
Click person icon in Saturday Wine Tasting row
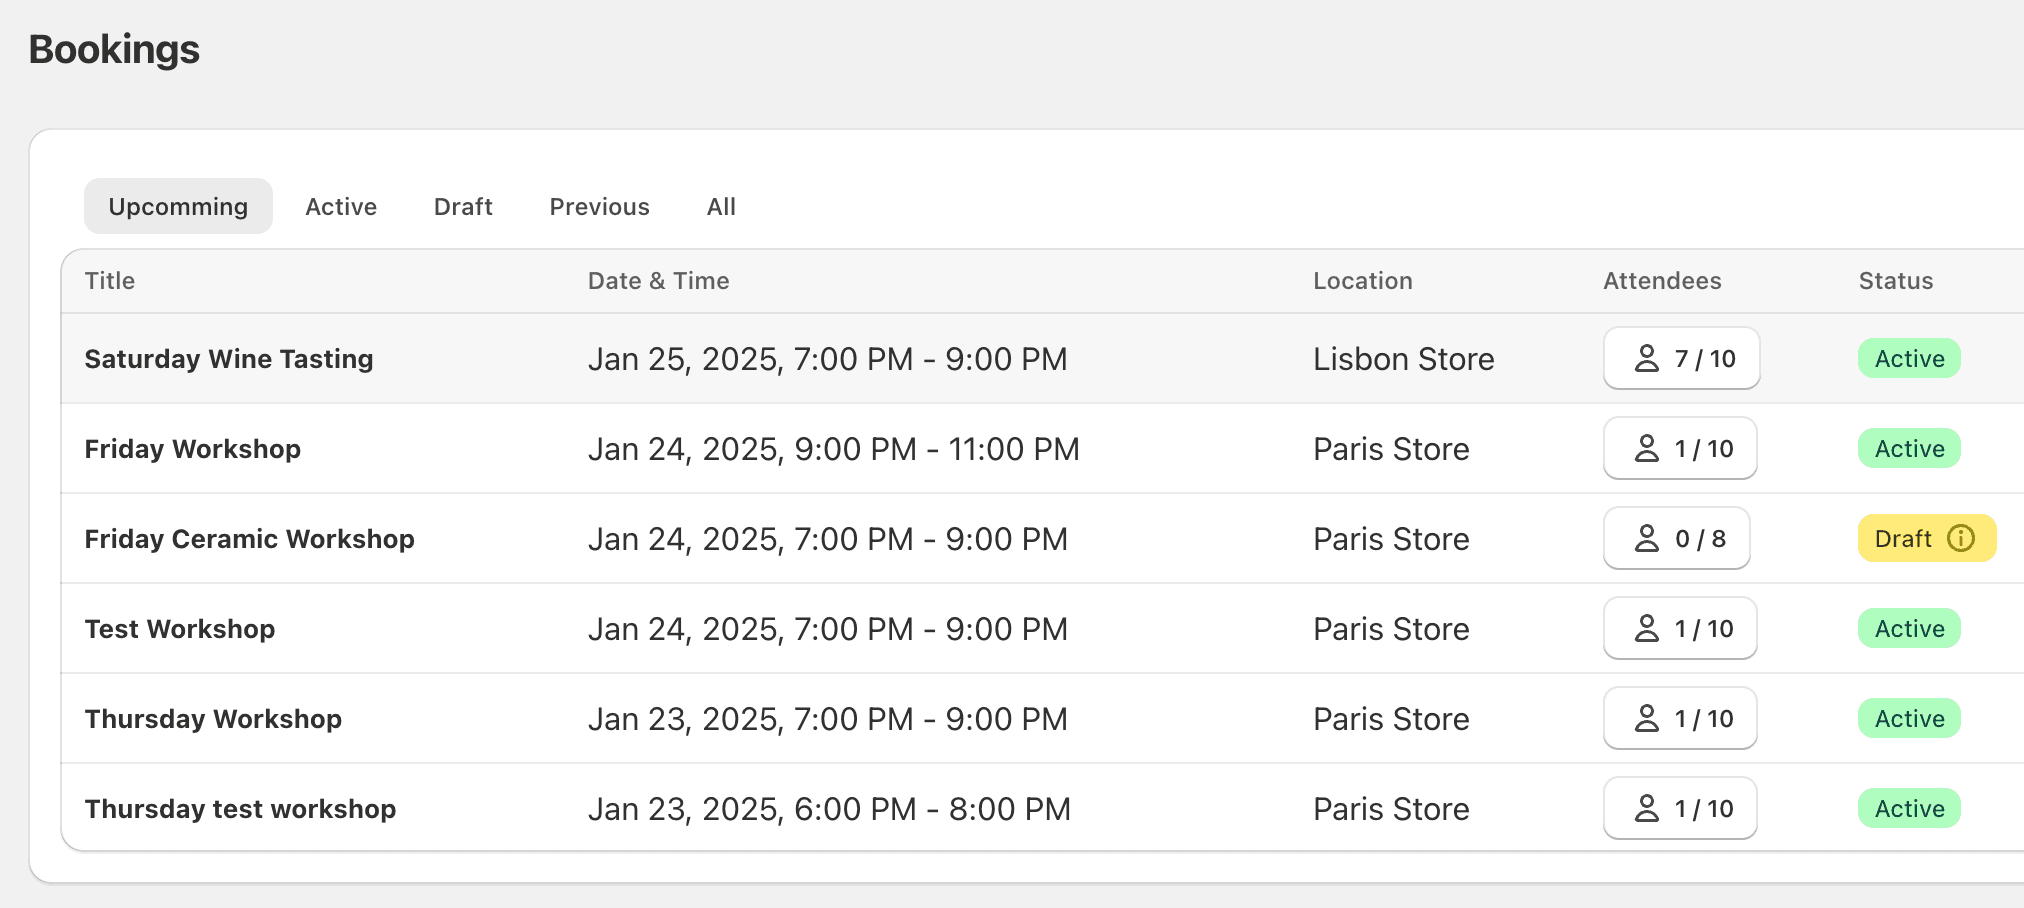click(1646, 358)
